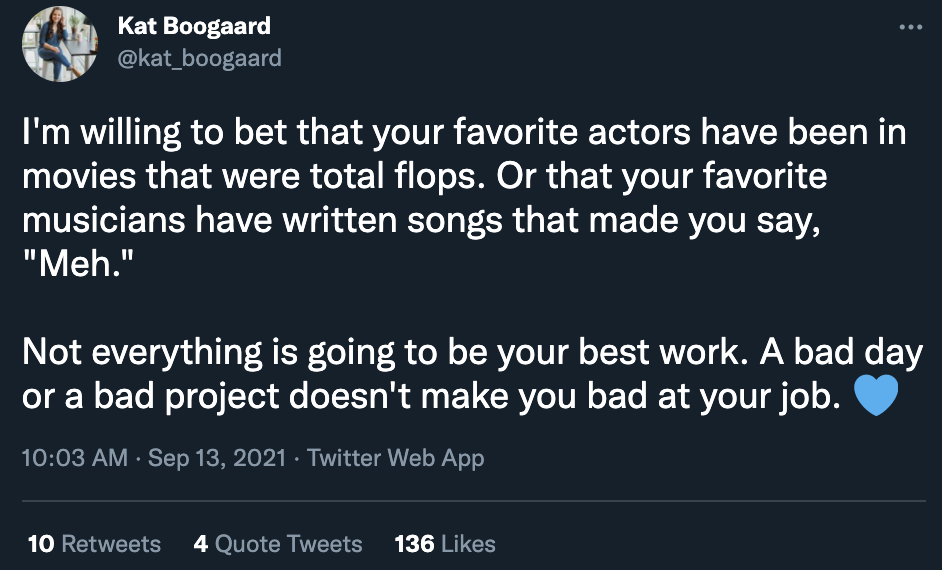Open Kat Boogaard's profile picture
This screenshot has width=942, height=570.
59,44
